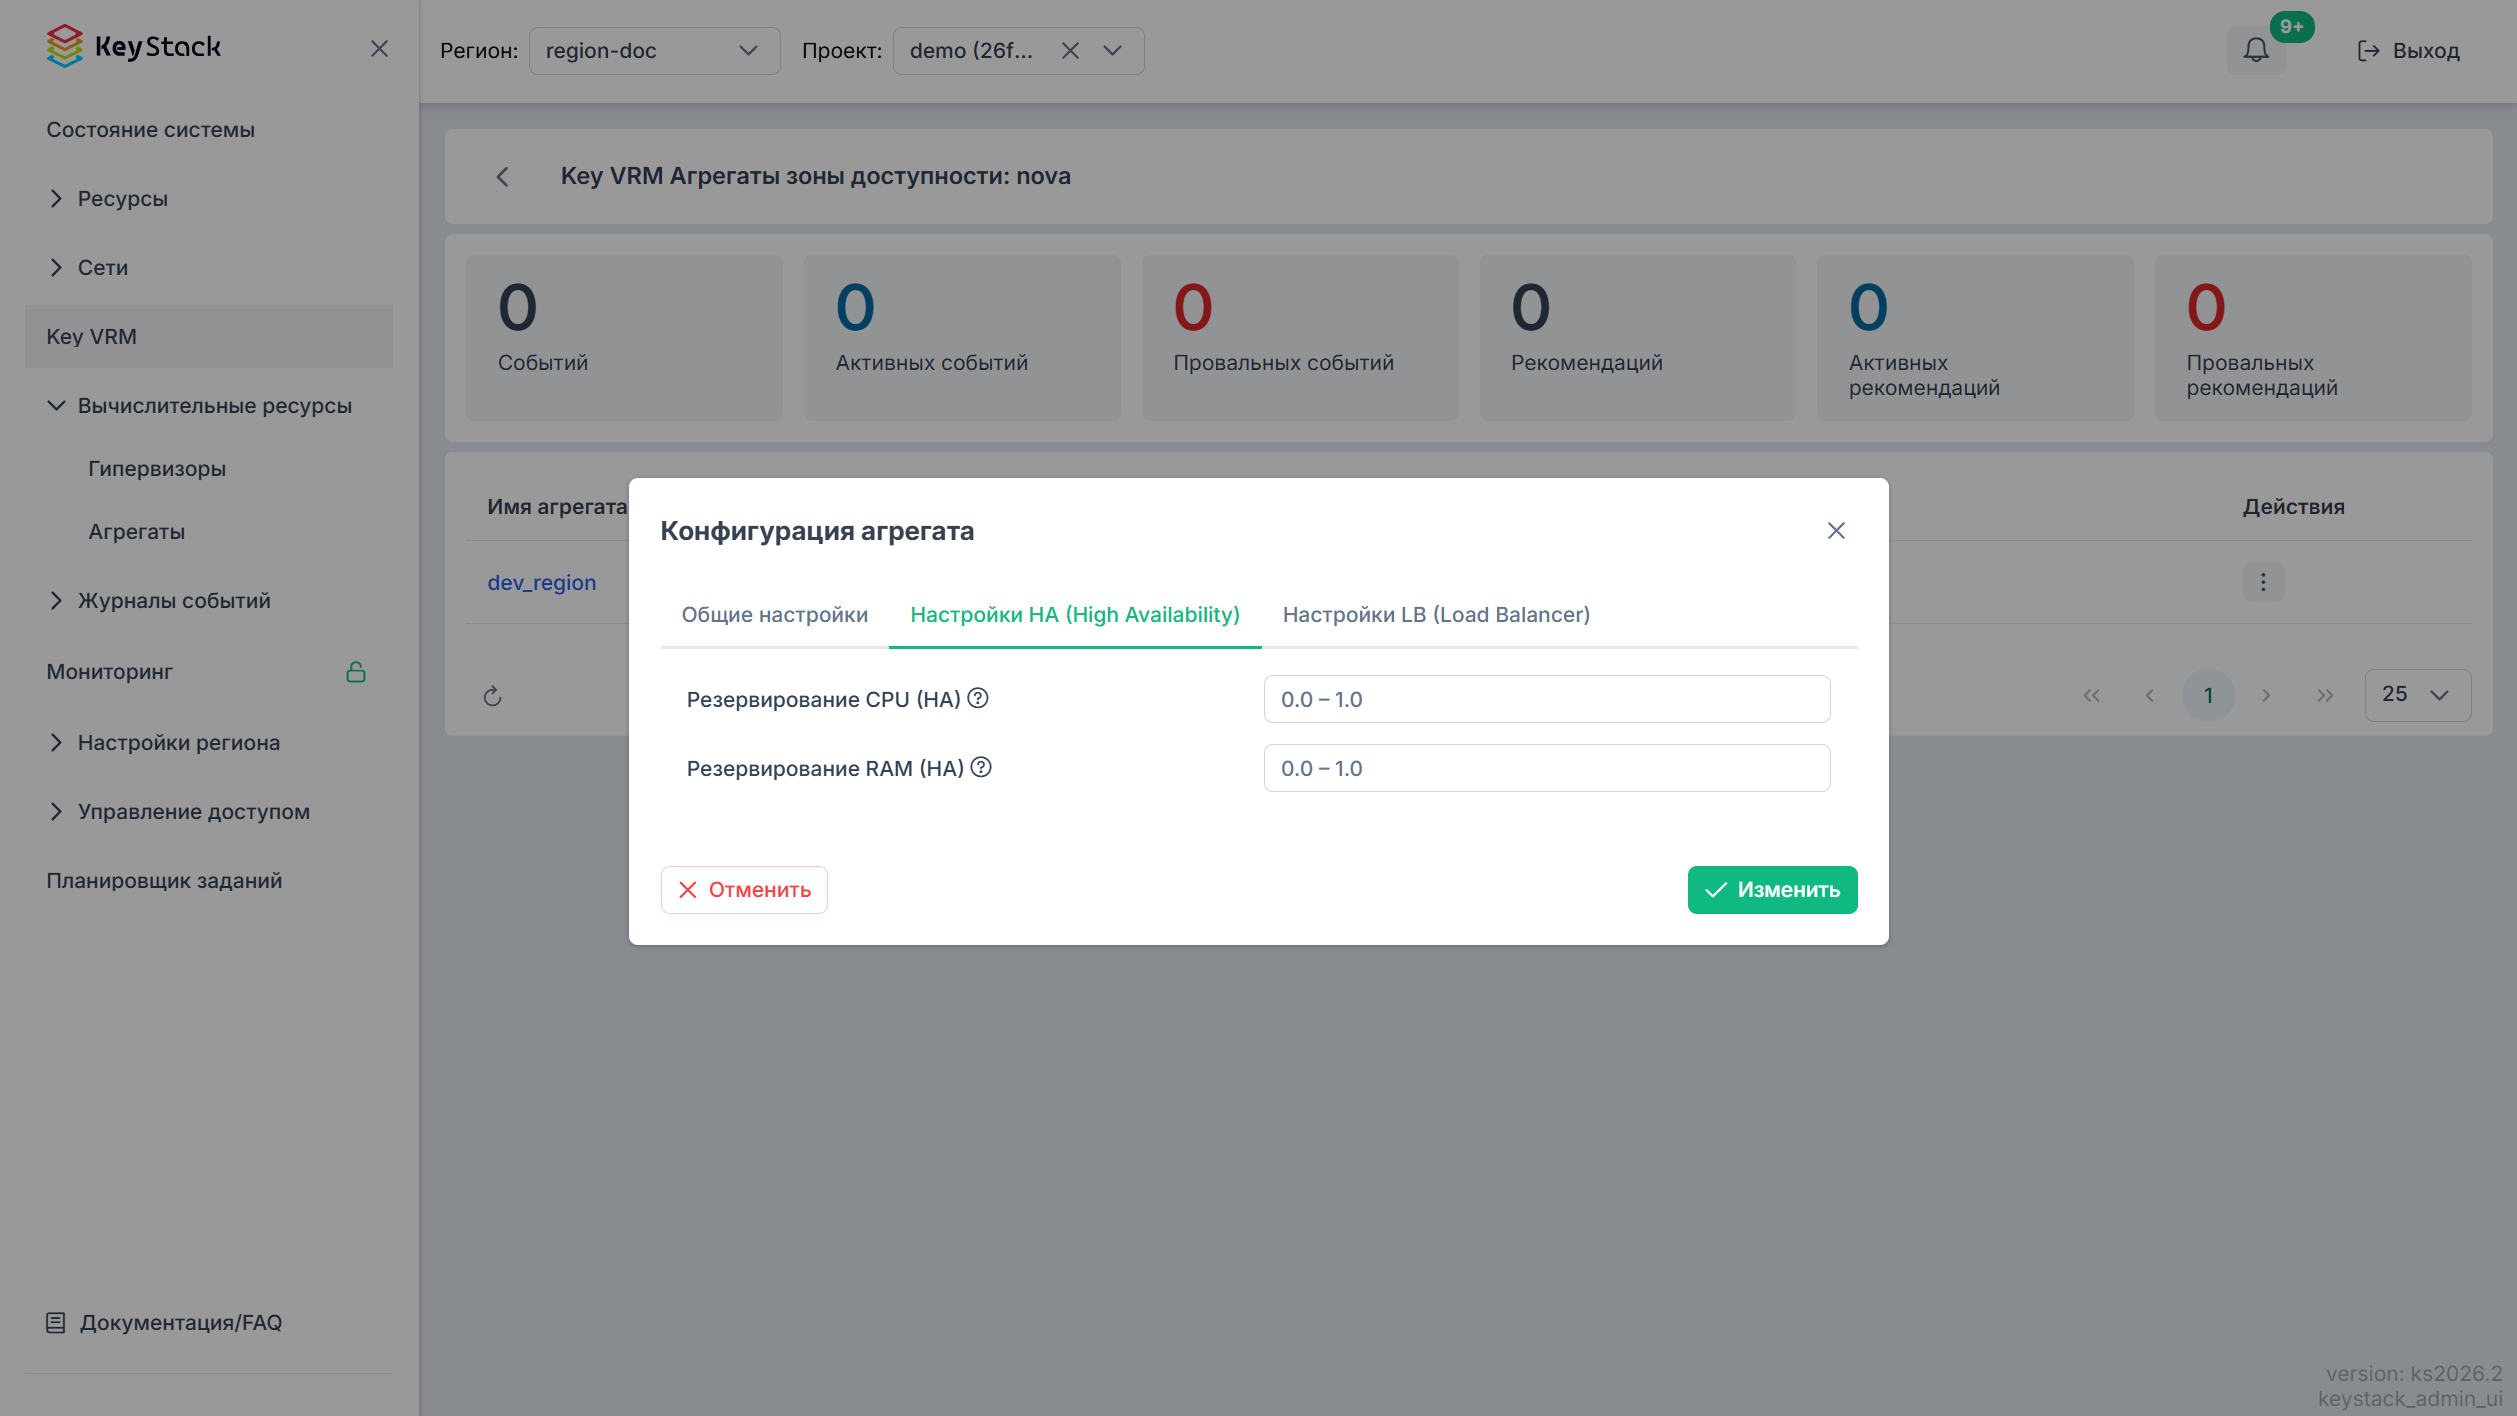Collapse the Вычислительные ресурсы section
This screenshot has width=2517, height=1416.
click(56, 406)
